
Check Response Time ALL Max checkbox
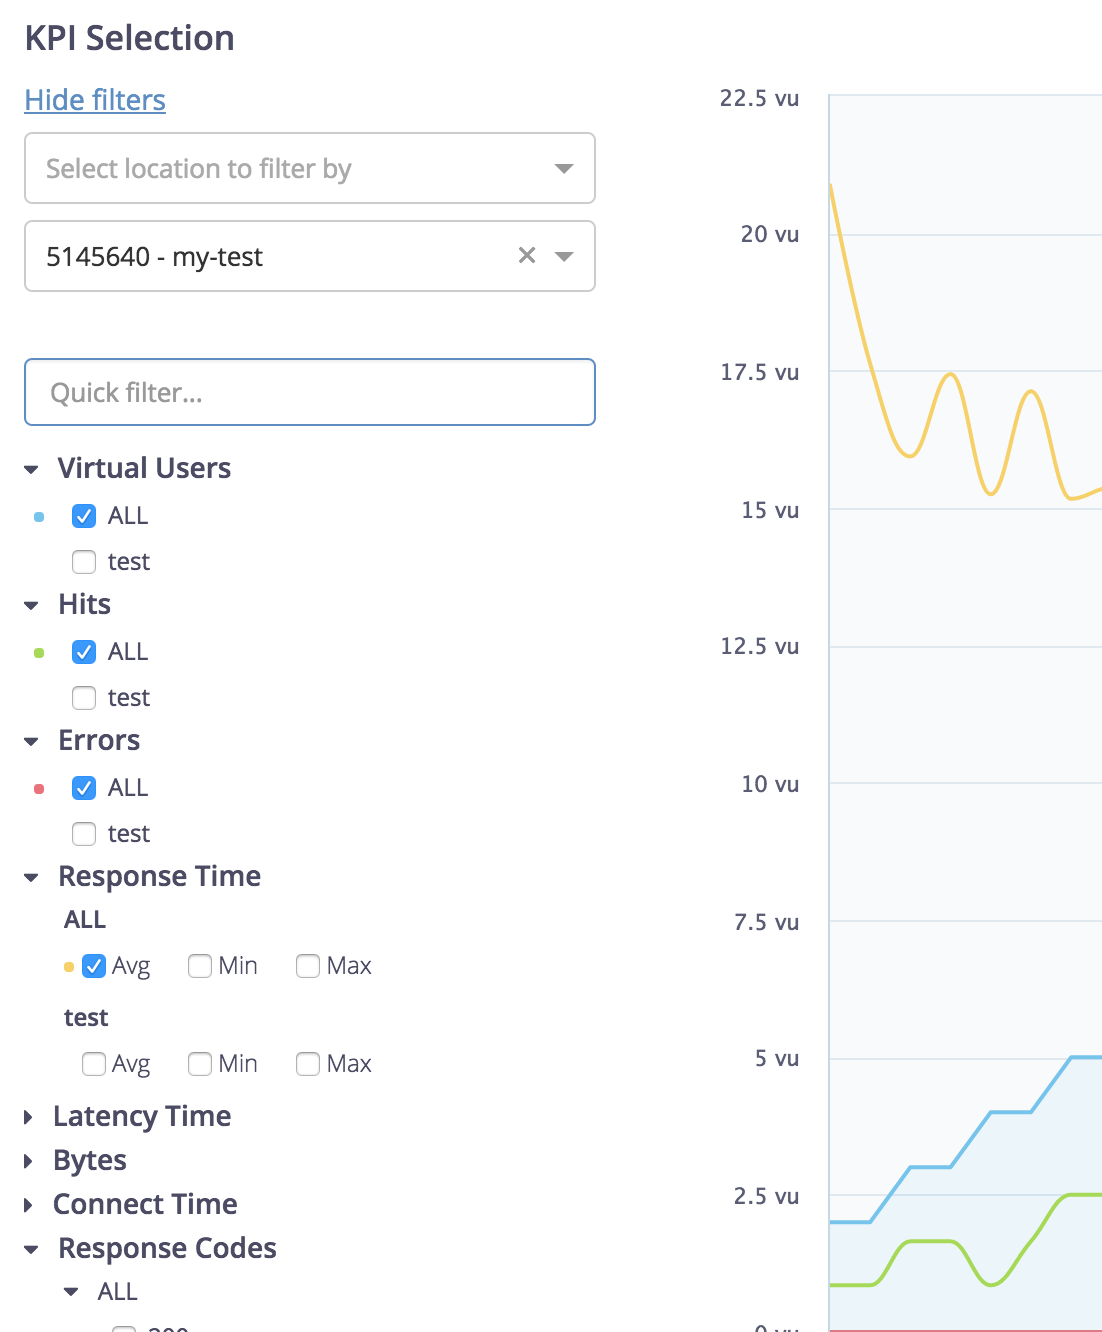pos(308,966)
